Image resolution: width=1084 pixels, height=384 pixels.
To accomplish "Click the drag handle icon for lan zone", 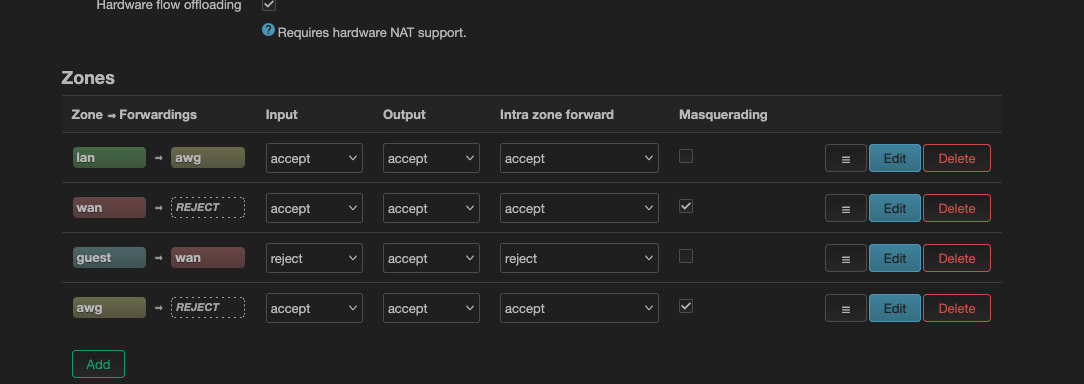I will [845, 158].
